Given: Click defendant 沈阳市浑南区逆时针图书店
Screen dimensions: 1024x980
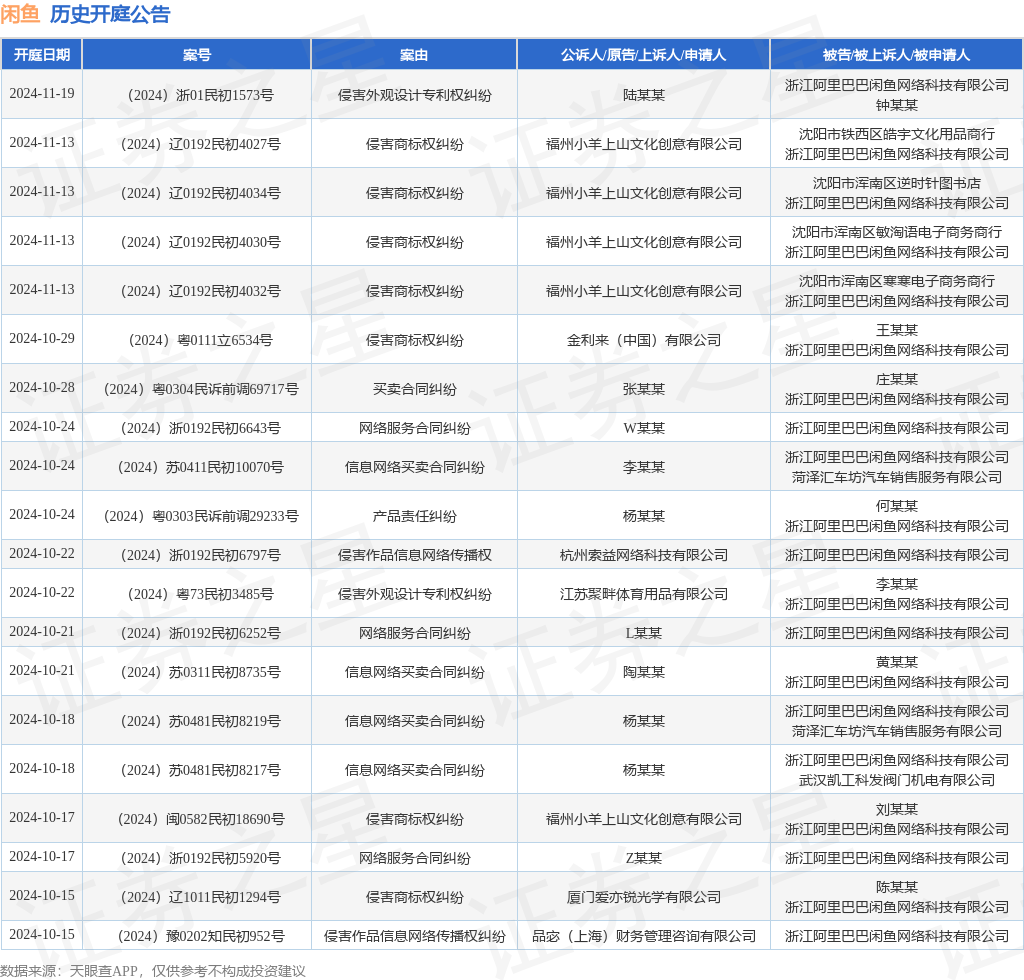Looking at the screenshot, I should [896, 183].
